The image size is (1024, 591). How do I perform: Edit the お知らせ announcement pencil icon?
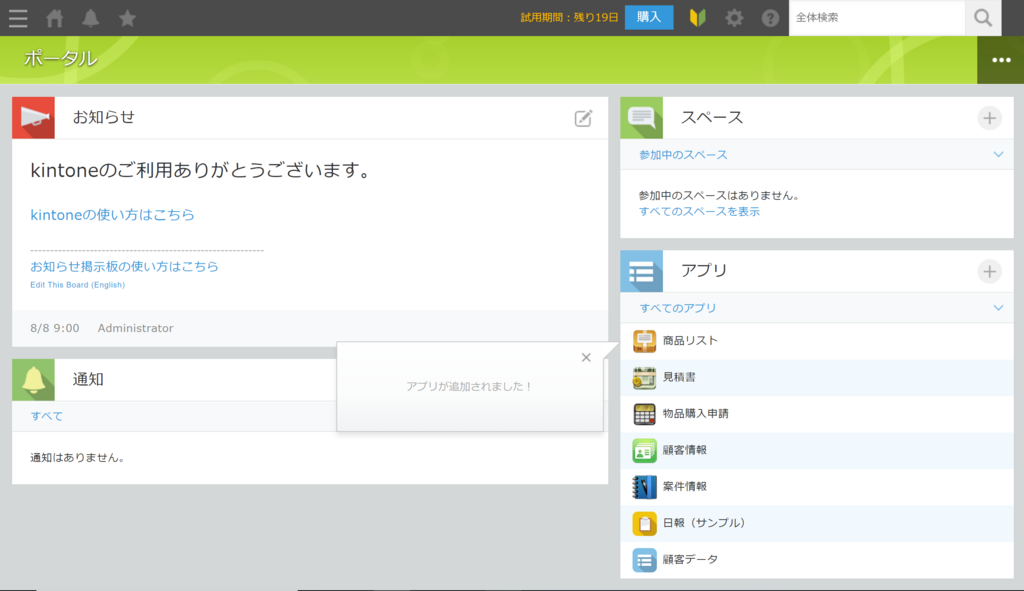pyautogui.click(x=583, y=118)
